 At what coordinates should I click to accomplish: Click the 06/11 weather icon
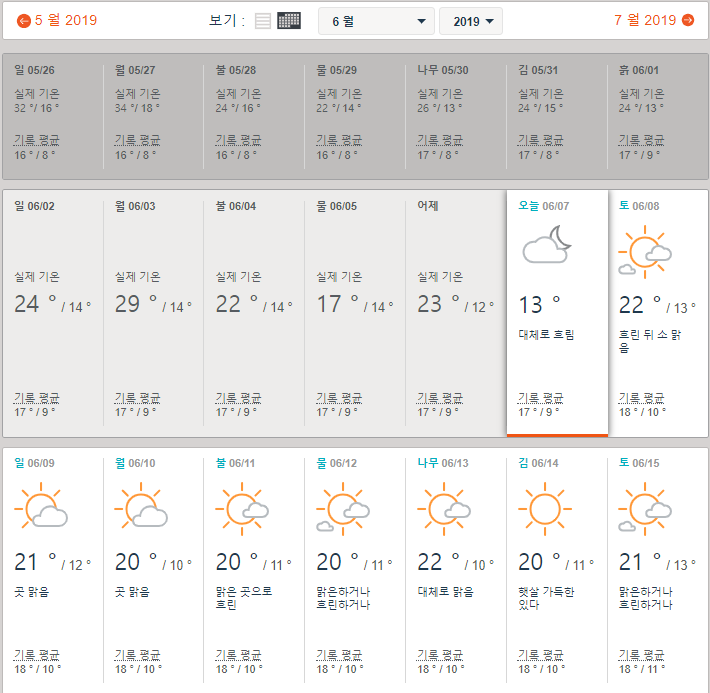coord(242,508)
